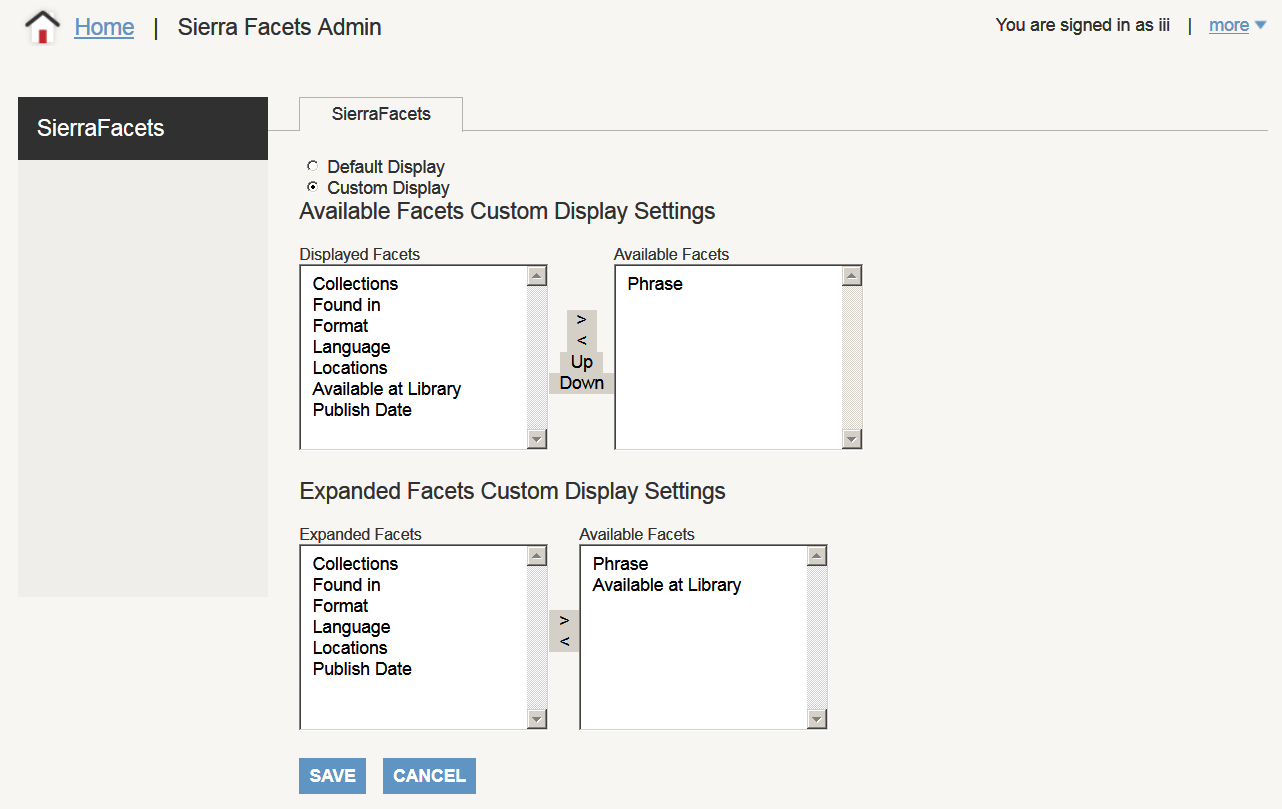This screenshot has height=809, width=1282.
Task: Select Publish Date in Displayed Facets list
Action: [362, 410]
